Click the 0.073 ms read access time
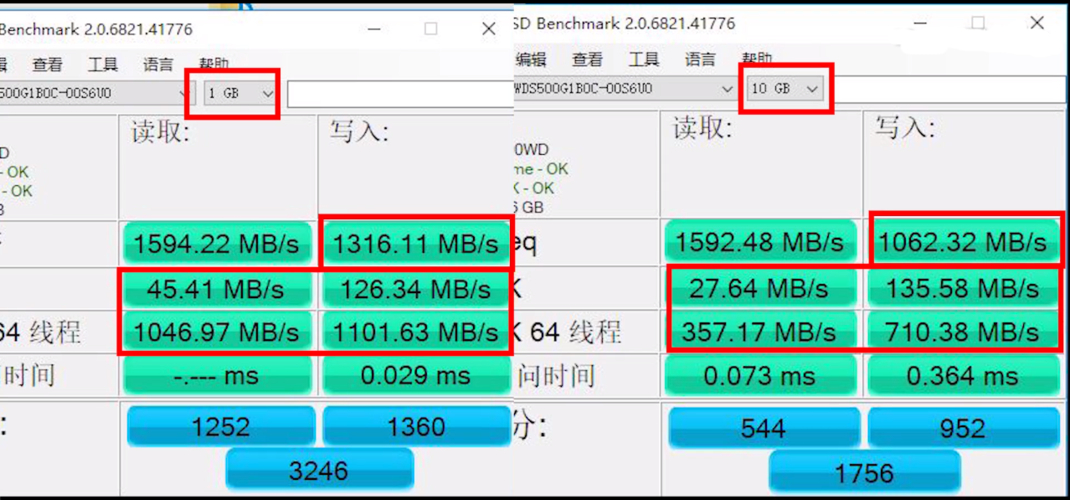 (x=760, y=376)
